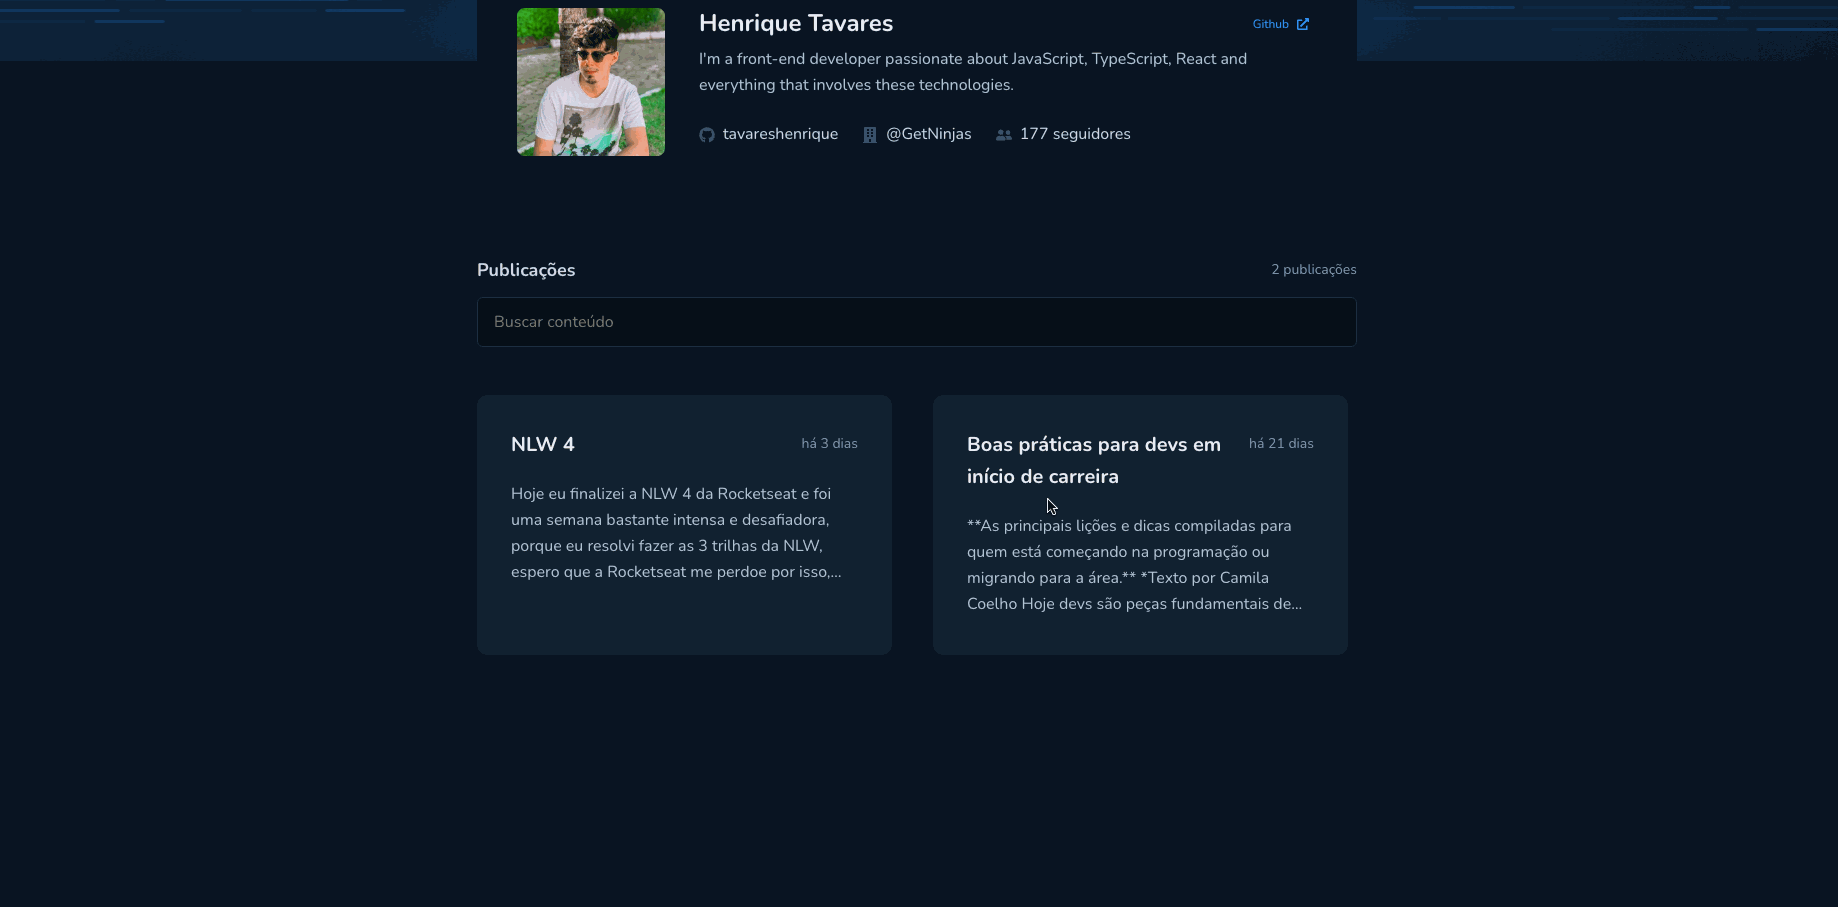Click the NLW 4 post excerpt text
The image size is (1838, 907).
(677, 533)
